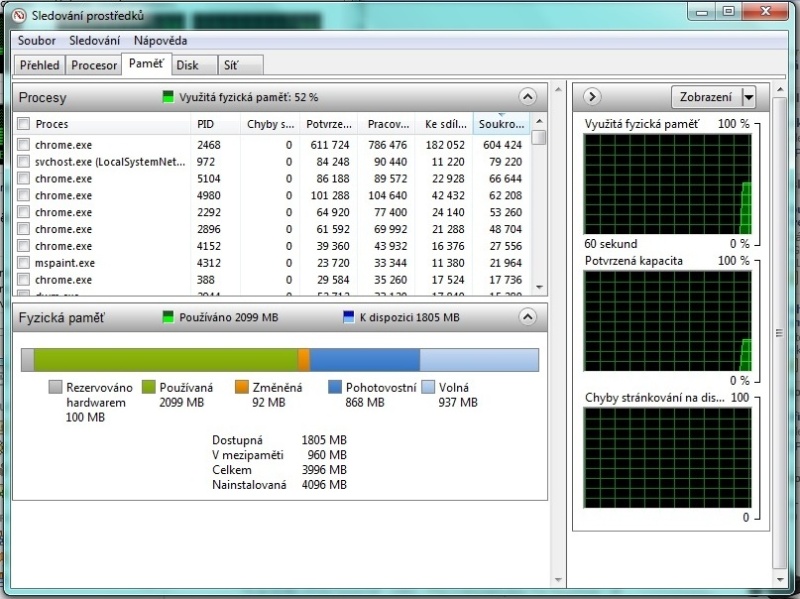Collapse the Procesy section
This screenshot has height=599, width=800.
528,96
